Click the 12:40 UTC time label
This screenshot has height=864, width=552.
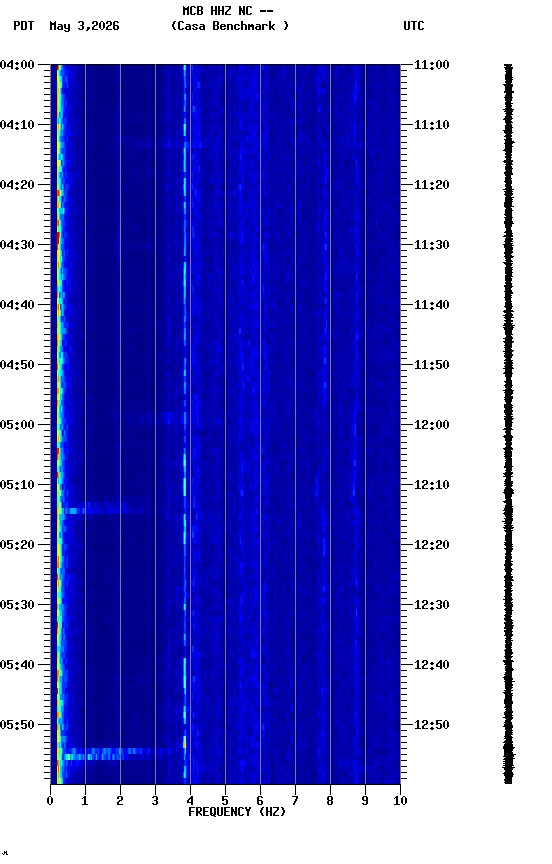[432, 665]
